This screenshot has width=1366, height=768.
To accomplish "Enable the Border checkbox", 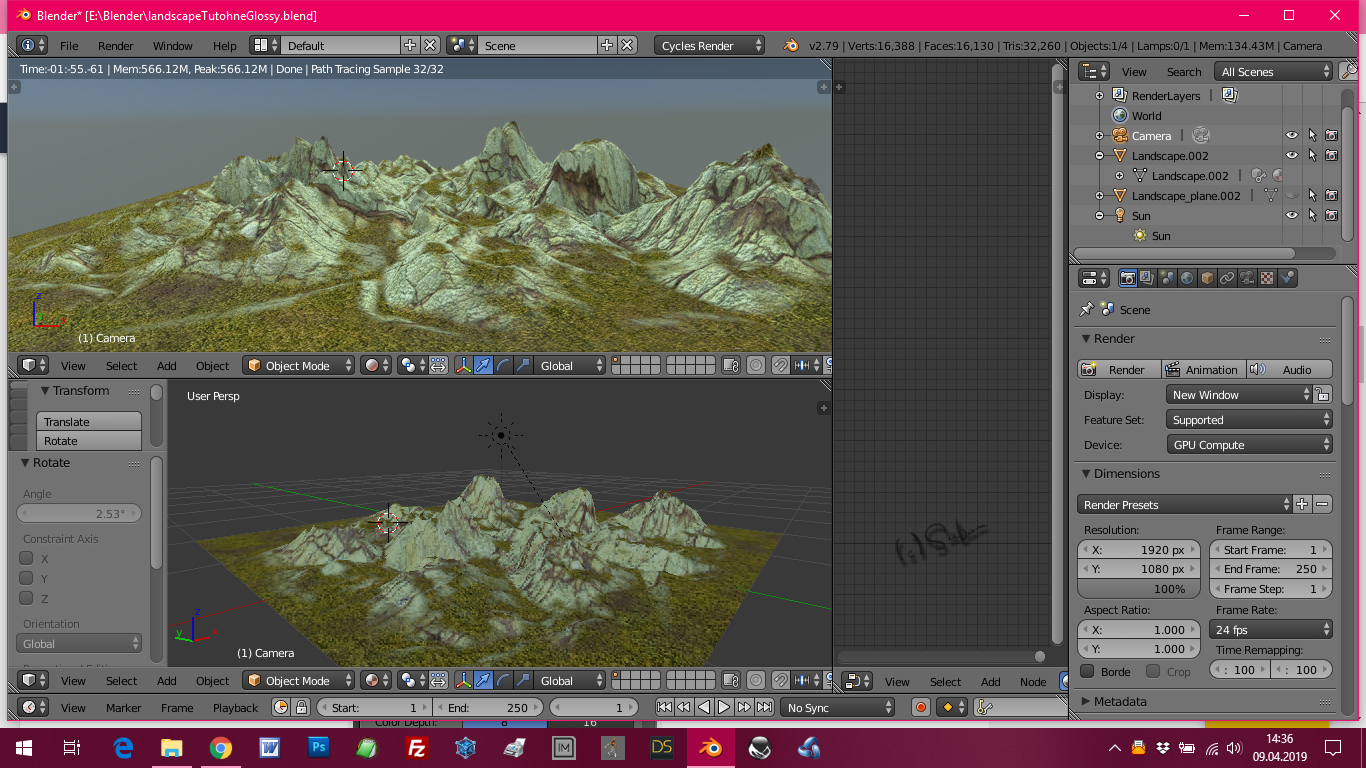I will click(x=1088, y=671).
